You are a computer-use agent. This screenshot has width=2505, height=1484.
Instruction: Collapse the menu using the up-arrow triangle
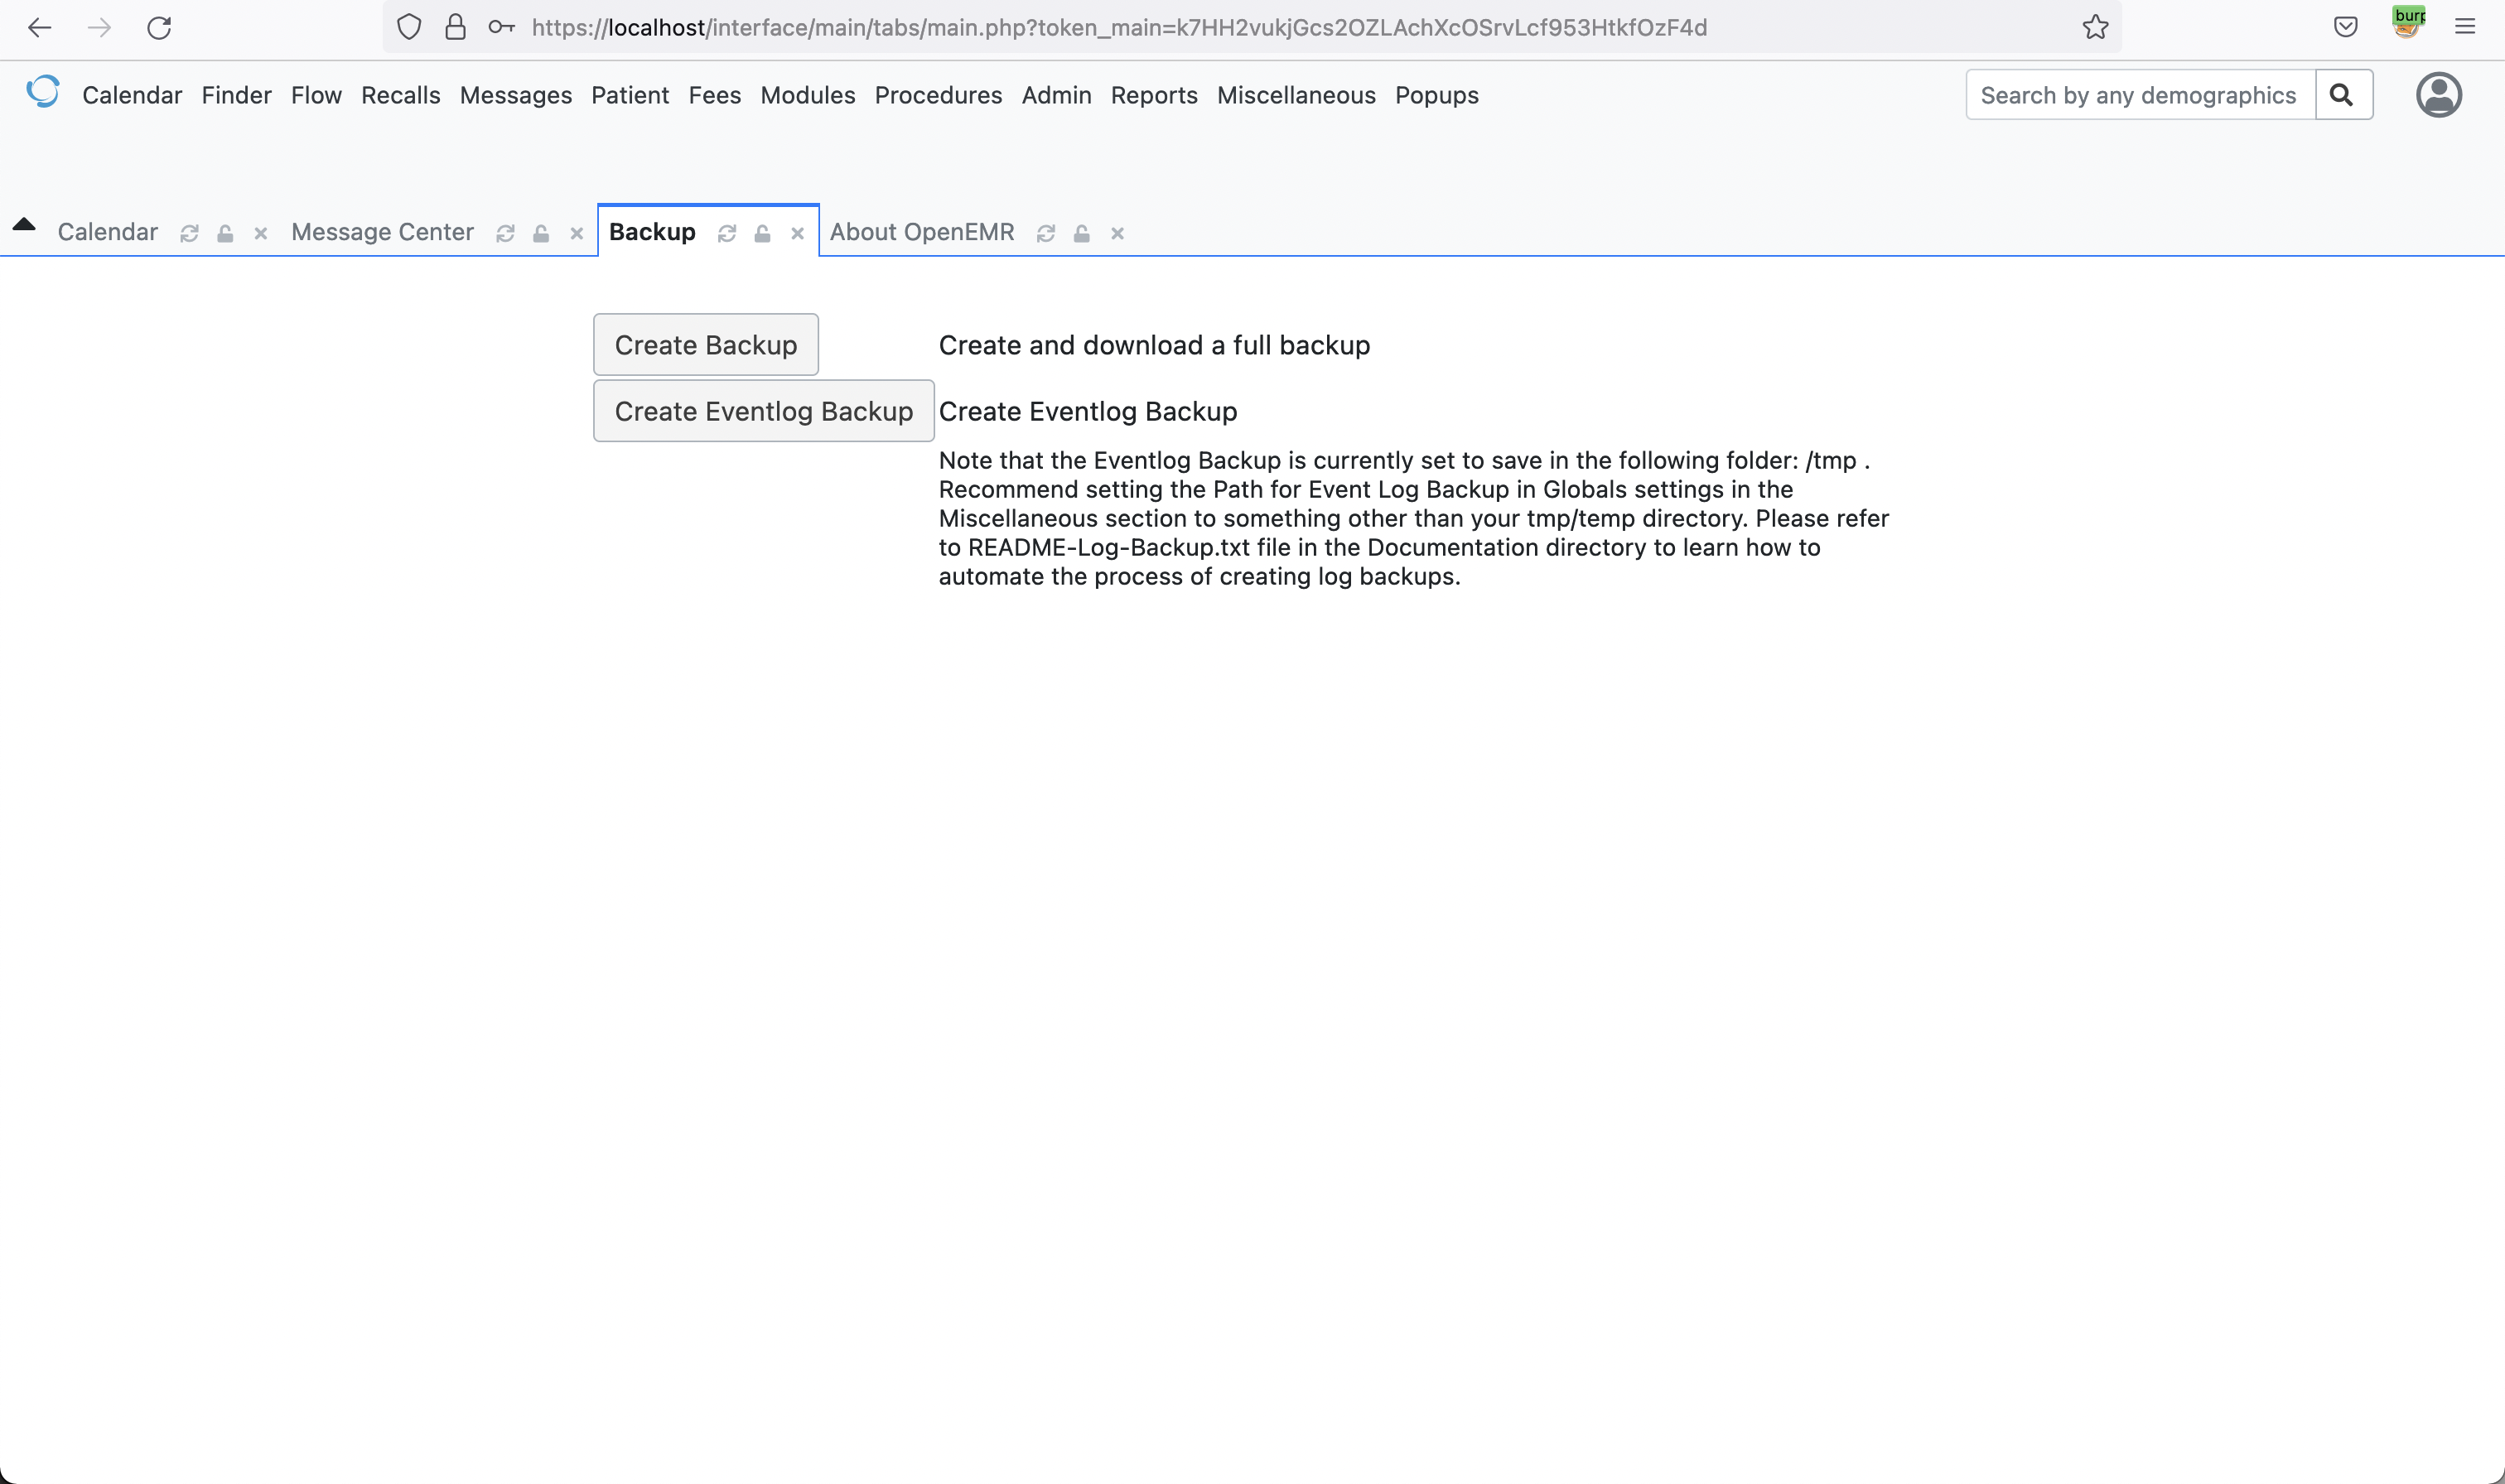pyautogui.click(x=24, y=225)
